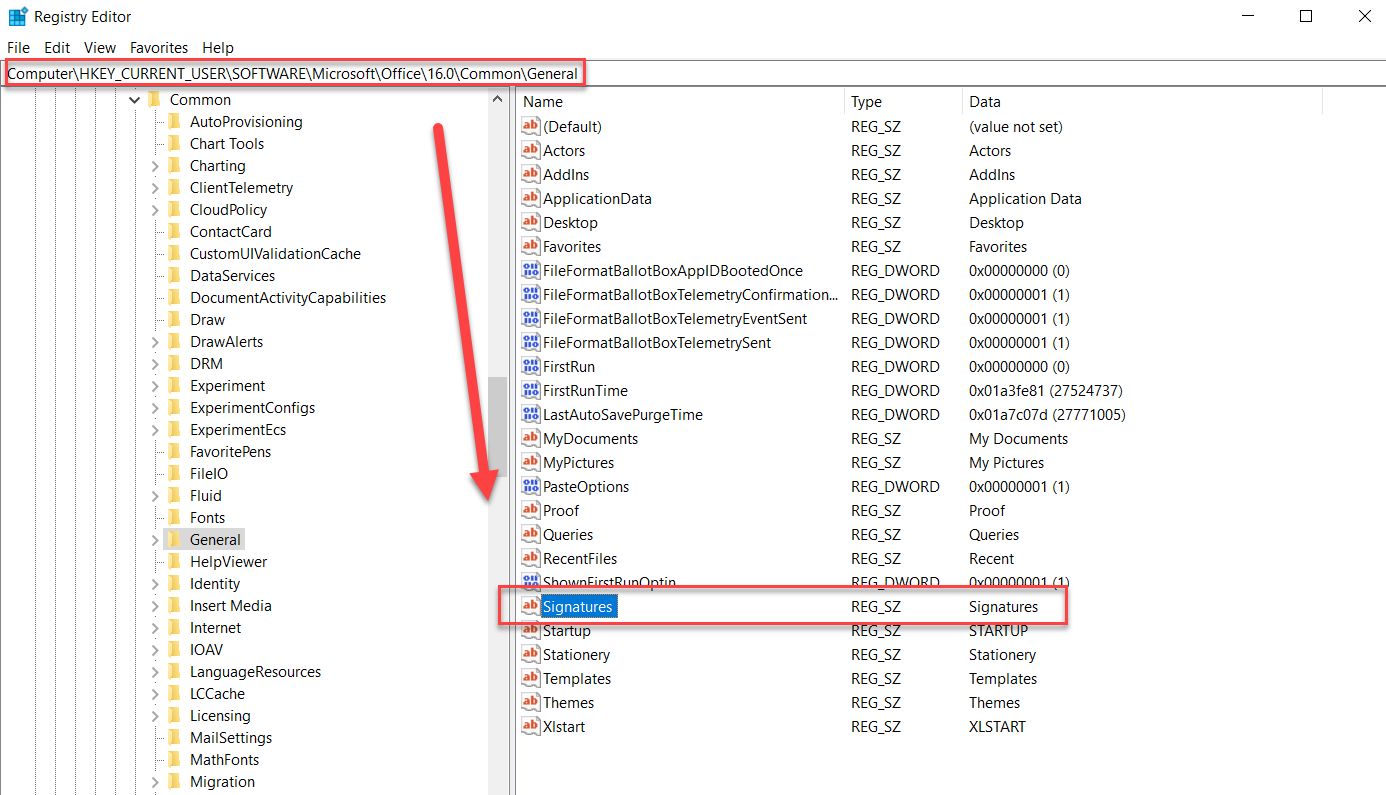Collapse the Common key
The height and width of the screenshot is (795, 1386).
pyautogui.click(x=134, y=99)
